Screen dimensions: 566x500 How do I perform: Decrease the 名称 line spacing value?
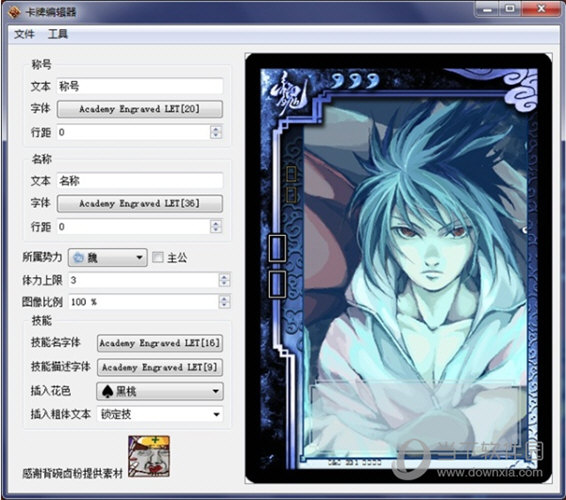(216, 230)
